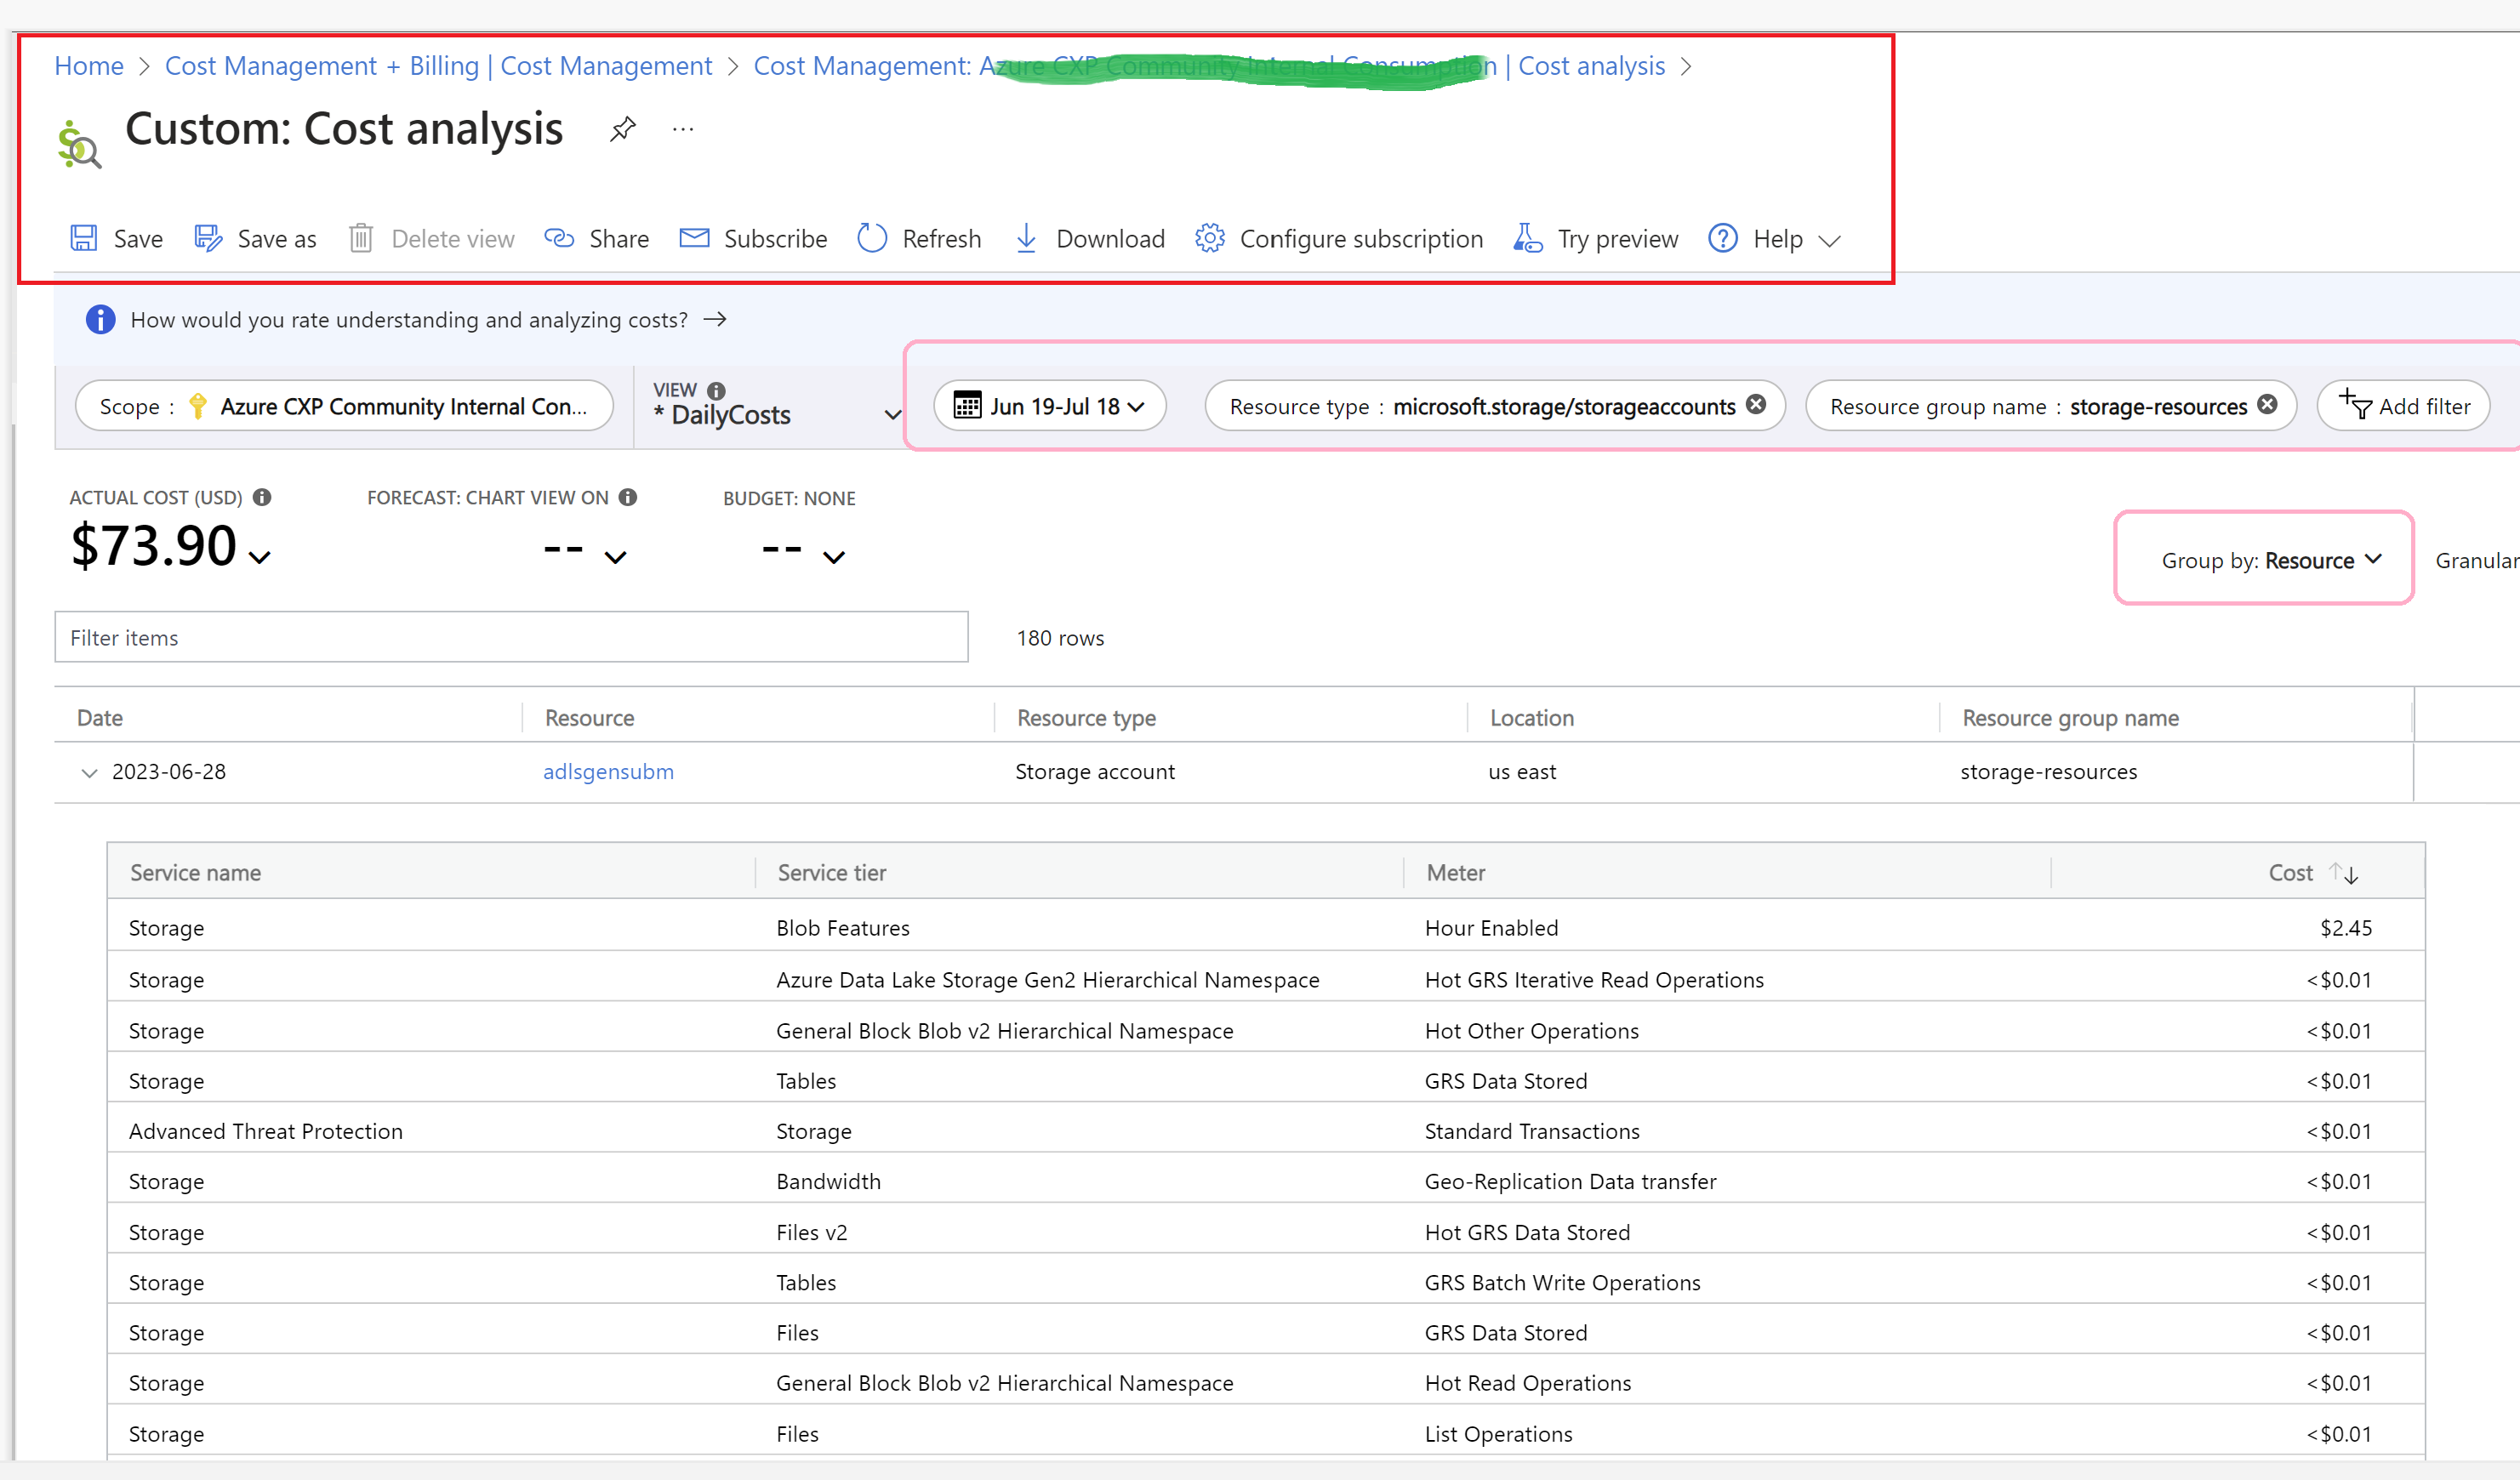Select the Hour Enabled meter cell
The height and width of the screenshot is (1480, 2520).
[1491, 928]
